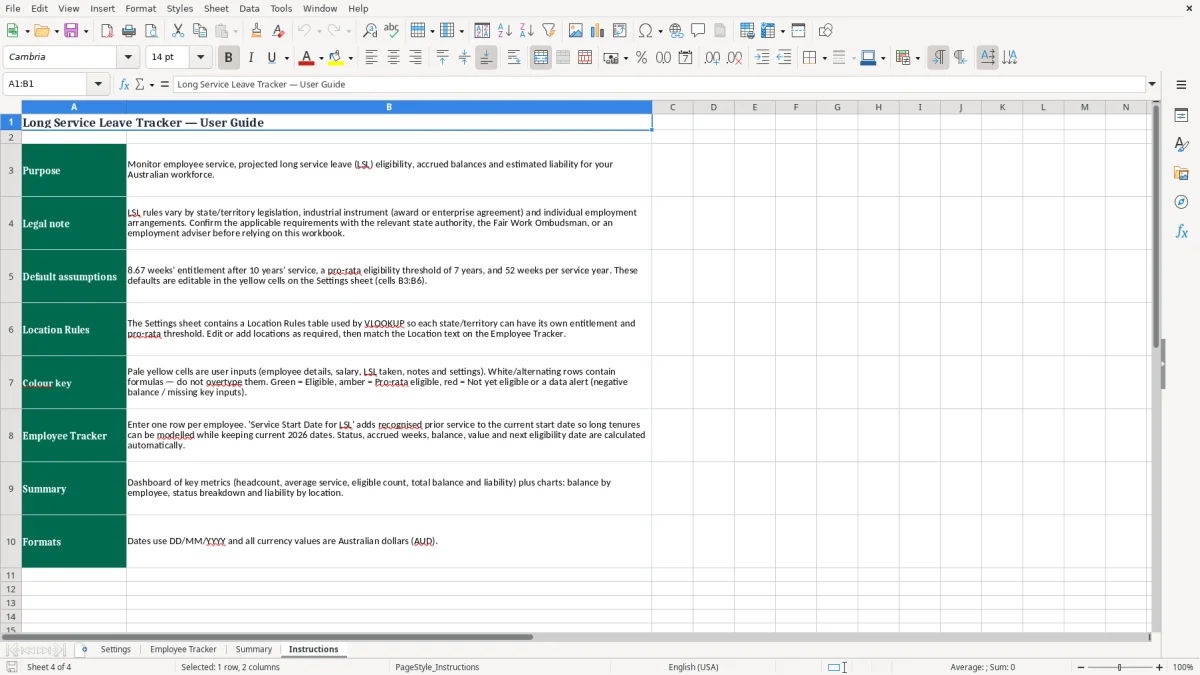
Task: Insert Chart icon
Action: [x=598, y=31]
